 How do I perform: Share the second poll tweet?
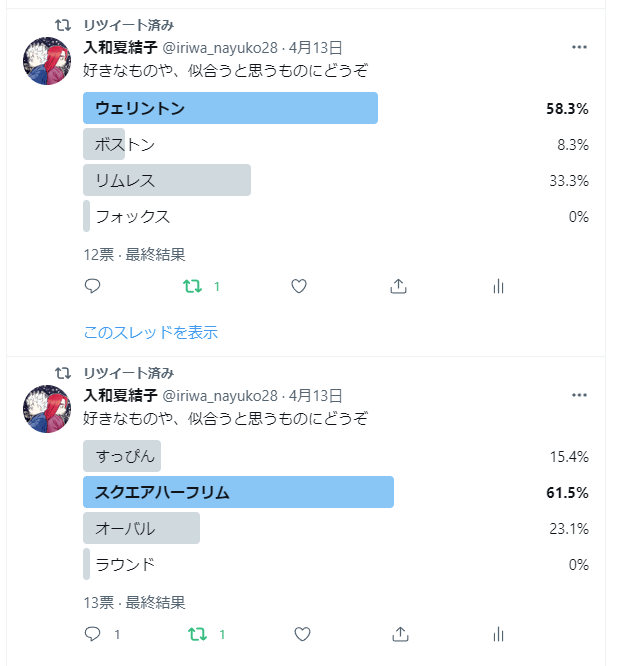pyautogui.click(x=400, y=634)
